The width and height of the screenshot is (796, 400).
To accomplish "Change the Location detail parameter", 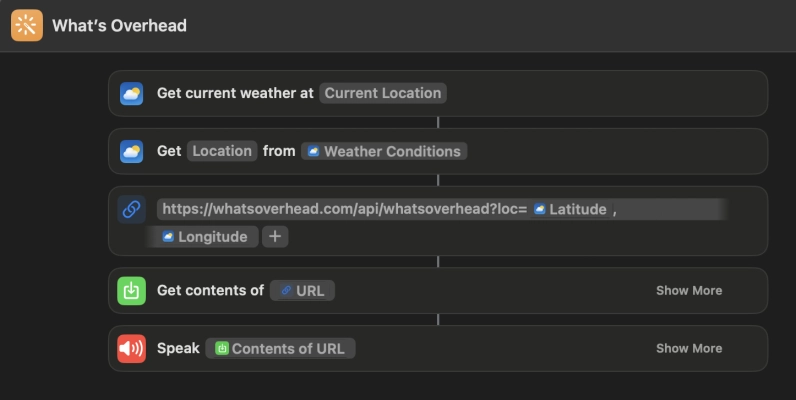I will [222, 151].
